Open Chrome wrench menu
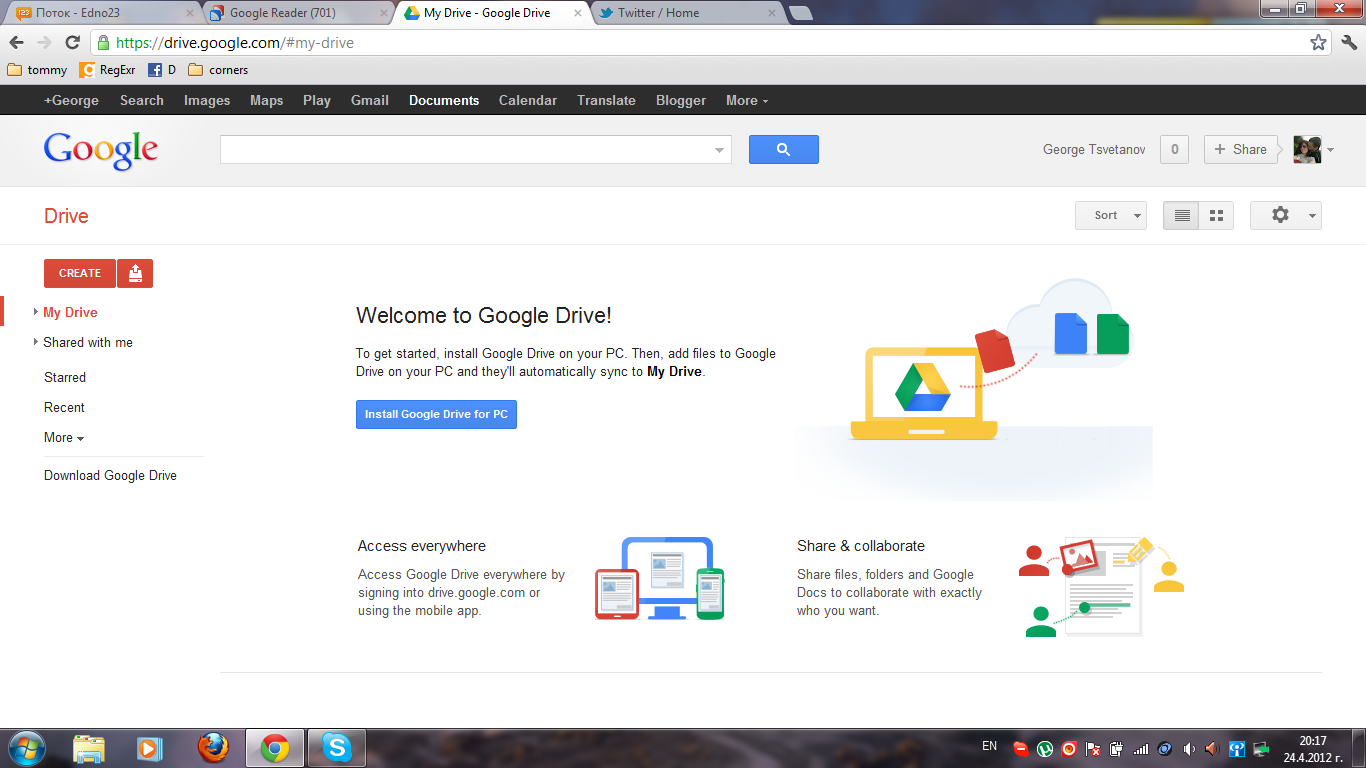The image size is (1366, 768). tap(1349, 42)
